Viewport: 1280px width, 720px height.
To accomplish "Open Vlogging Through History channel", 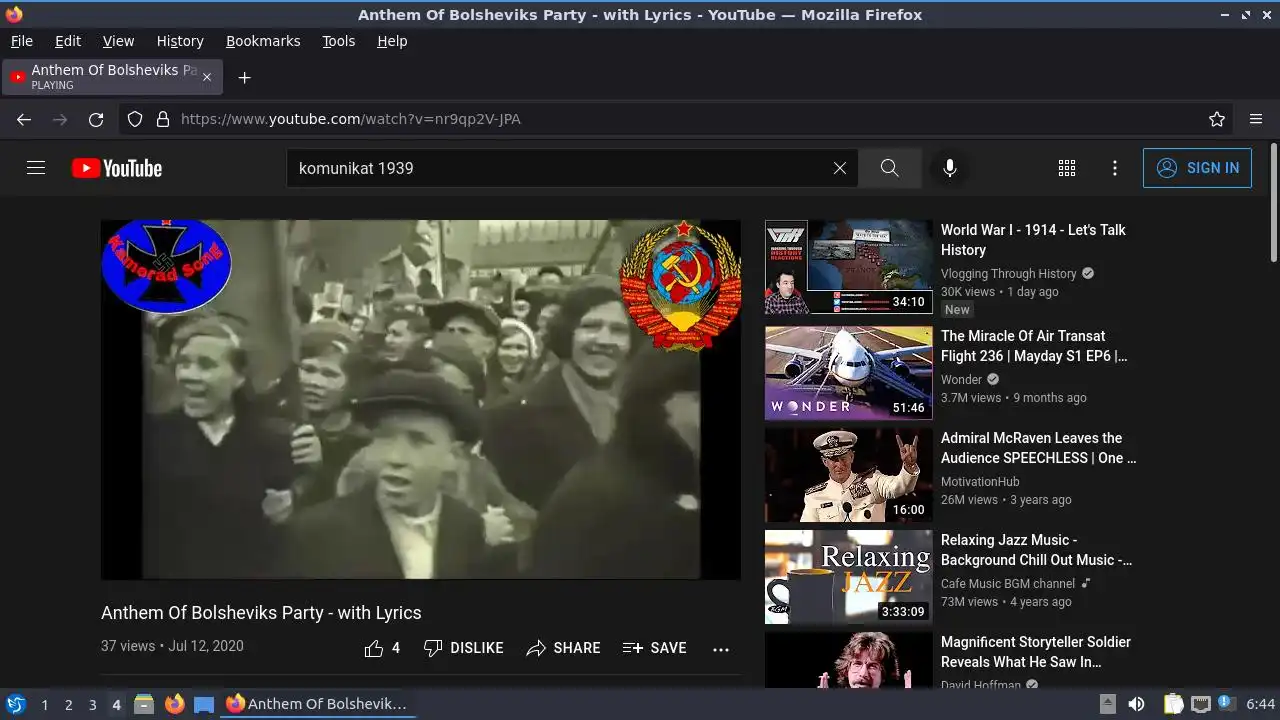I will click(x=1009, y=273).
